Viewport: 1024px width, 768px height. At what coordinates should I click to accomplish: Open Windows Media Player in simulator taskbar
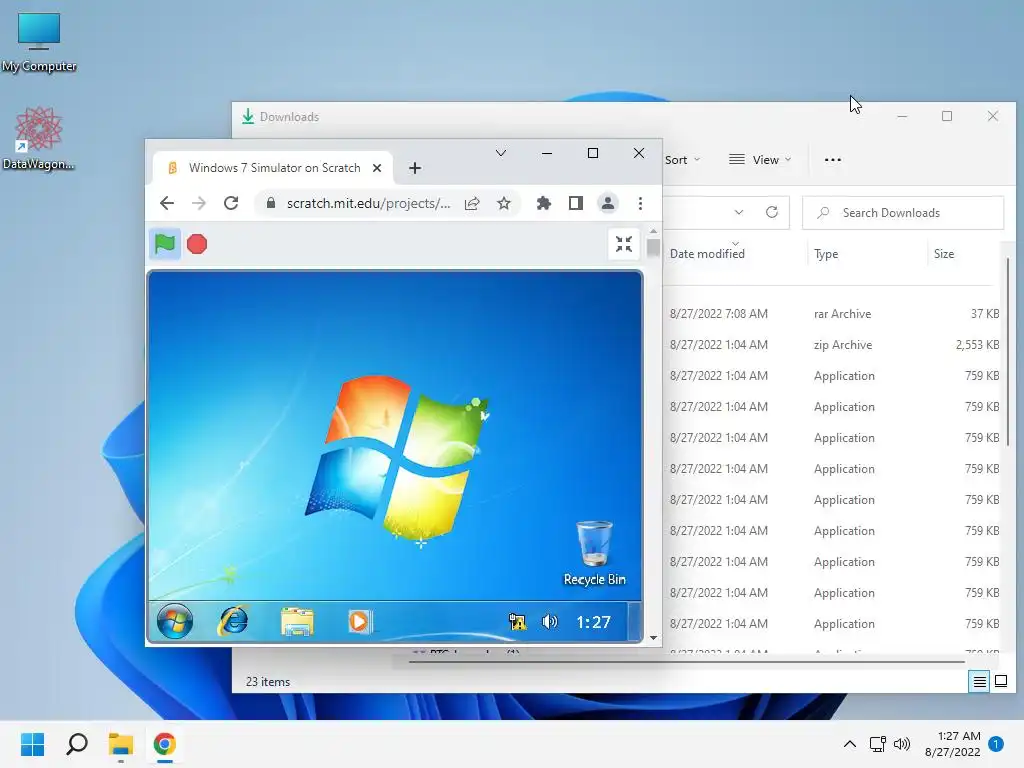point(359,621)
